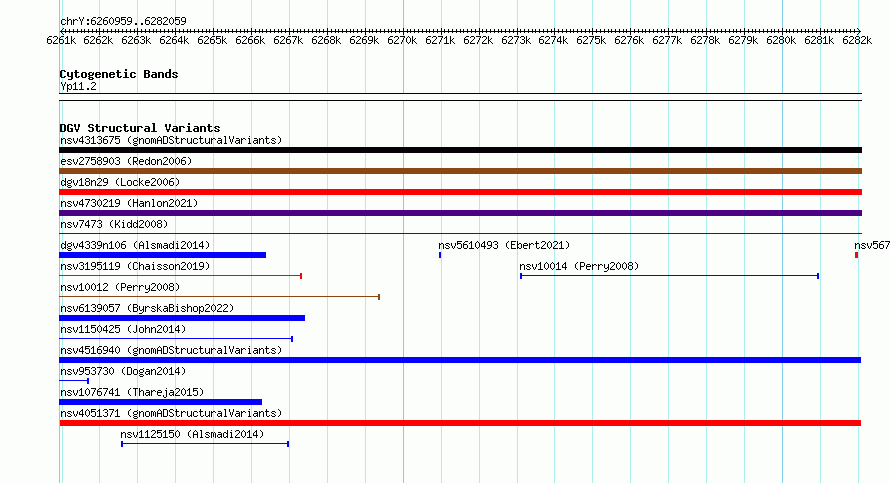Click the nsv1076741 (Thareja2015) label
890x483 pixels.
[x=132, y=392]
